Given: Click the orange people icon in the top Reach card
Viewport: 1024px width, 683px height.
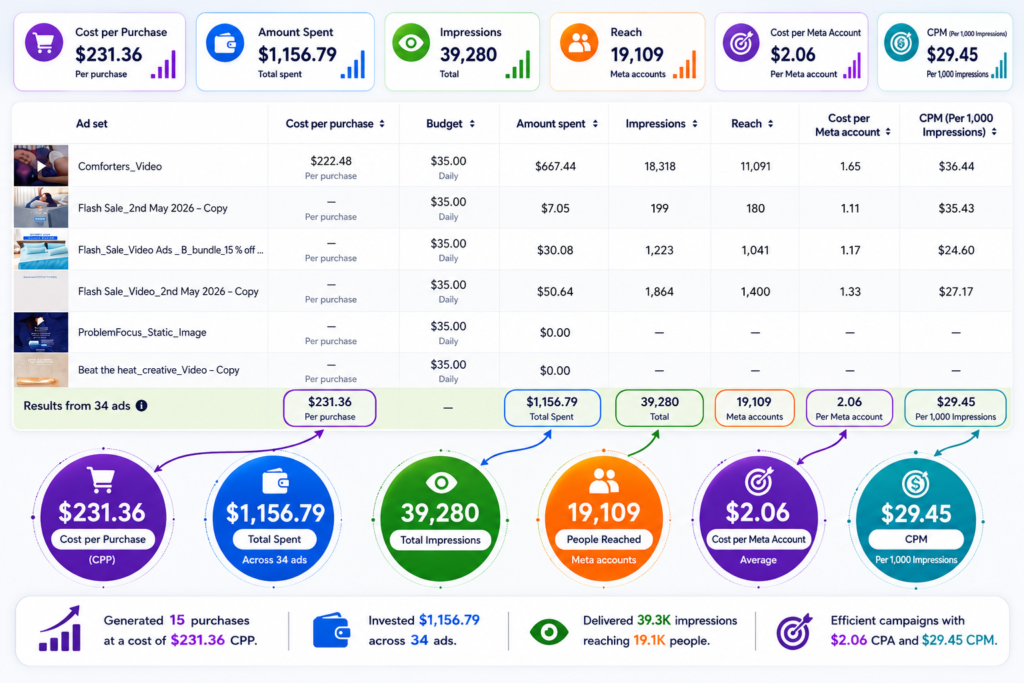Looking at the screenshot, I should click(579, 43).
